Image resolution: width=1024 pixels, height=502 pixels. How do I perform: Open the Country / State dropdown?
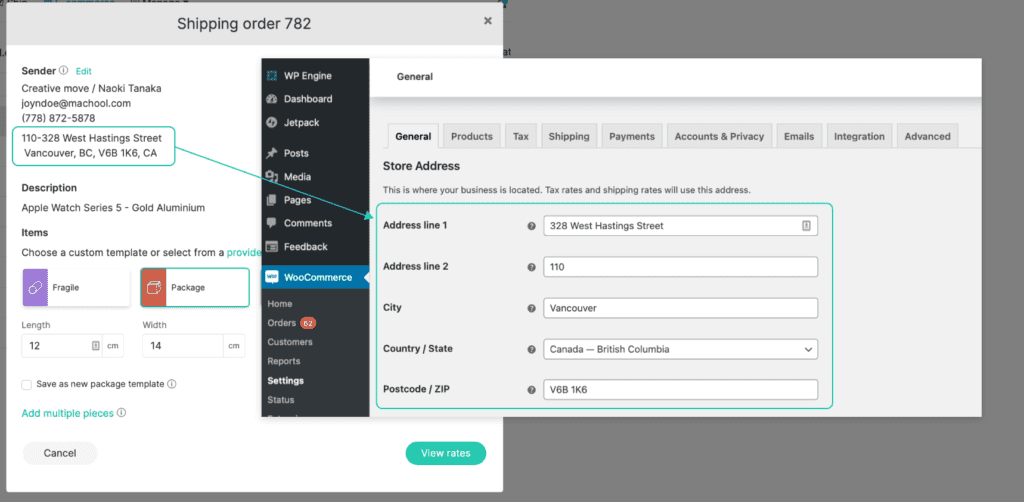pyautogui.click(x=680, y=349)
